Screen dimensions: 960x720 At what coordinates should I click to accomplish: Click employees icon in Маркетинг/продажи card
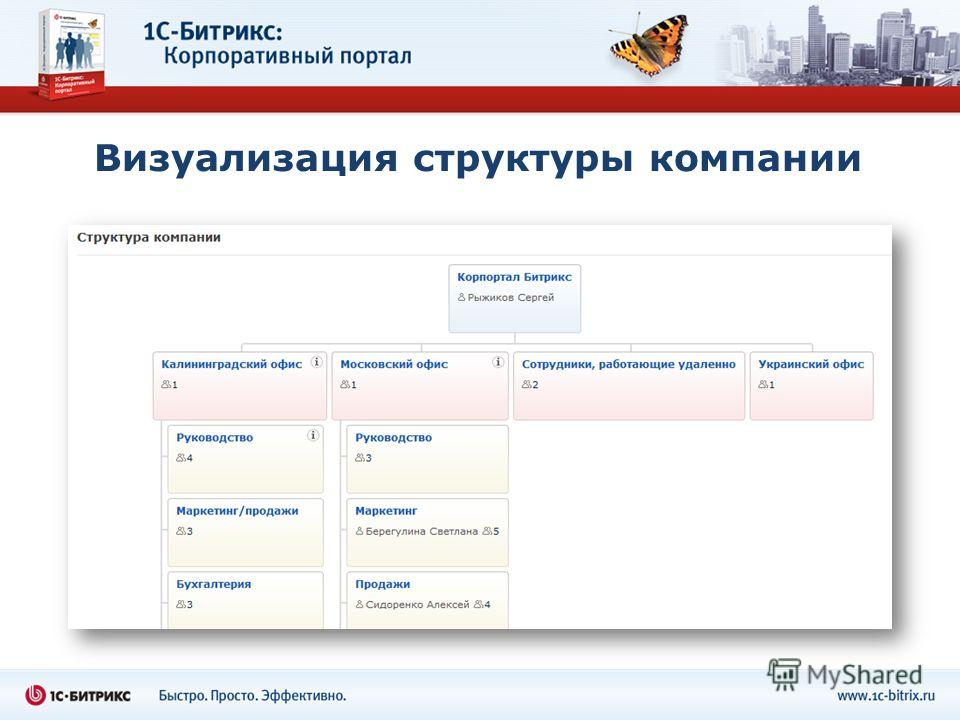(181, 531)
